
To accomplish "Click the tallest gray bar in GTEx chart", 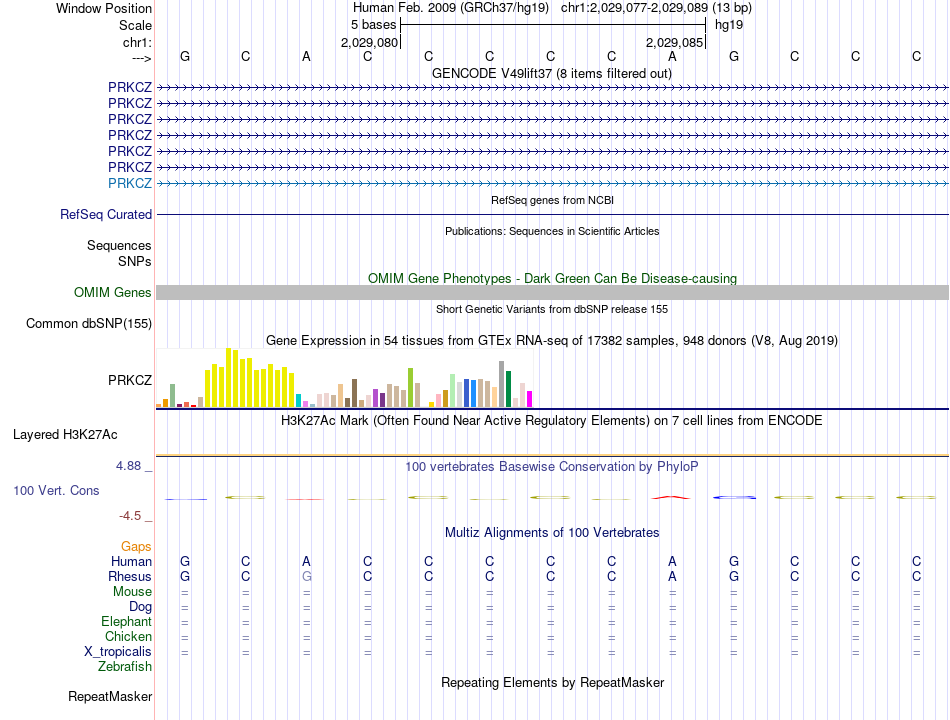I will point(501,384).
